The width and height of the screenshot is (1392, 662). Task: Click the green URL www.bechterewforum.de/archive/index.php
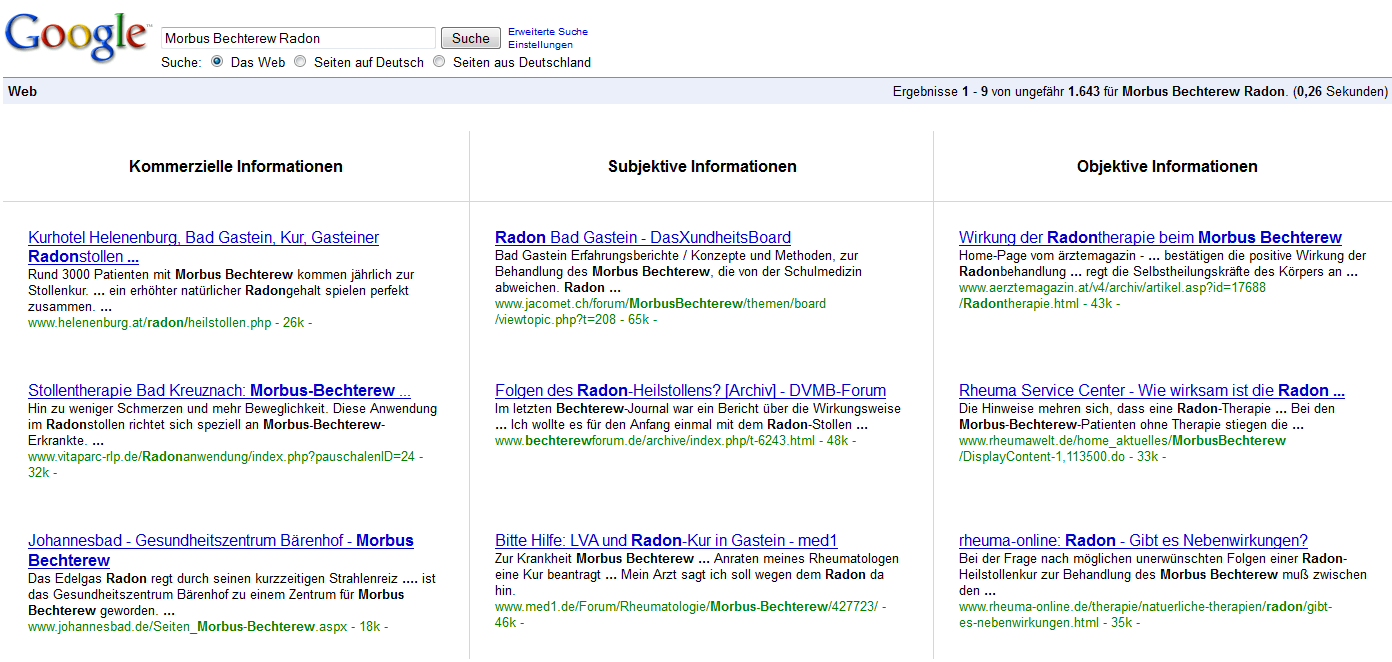pos(655,440)
